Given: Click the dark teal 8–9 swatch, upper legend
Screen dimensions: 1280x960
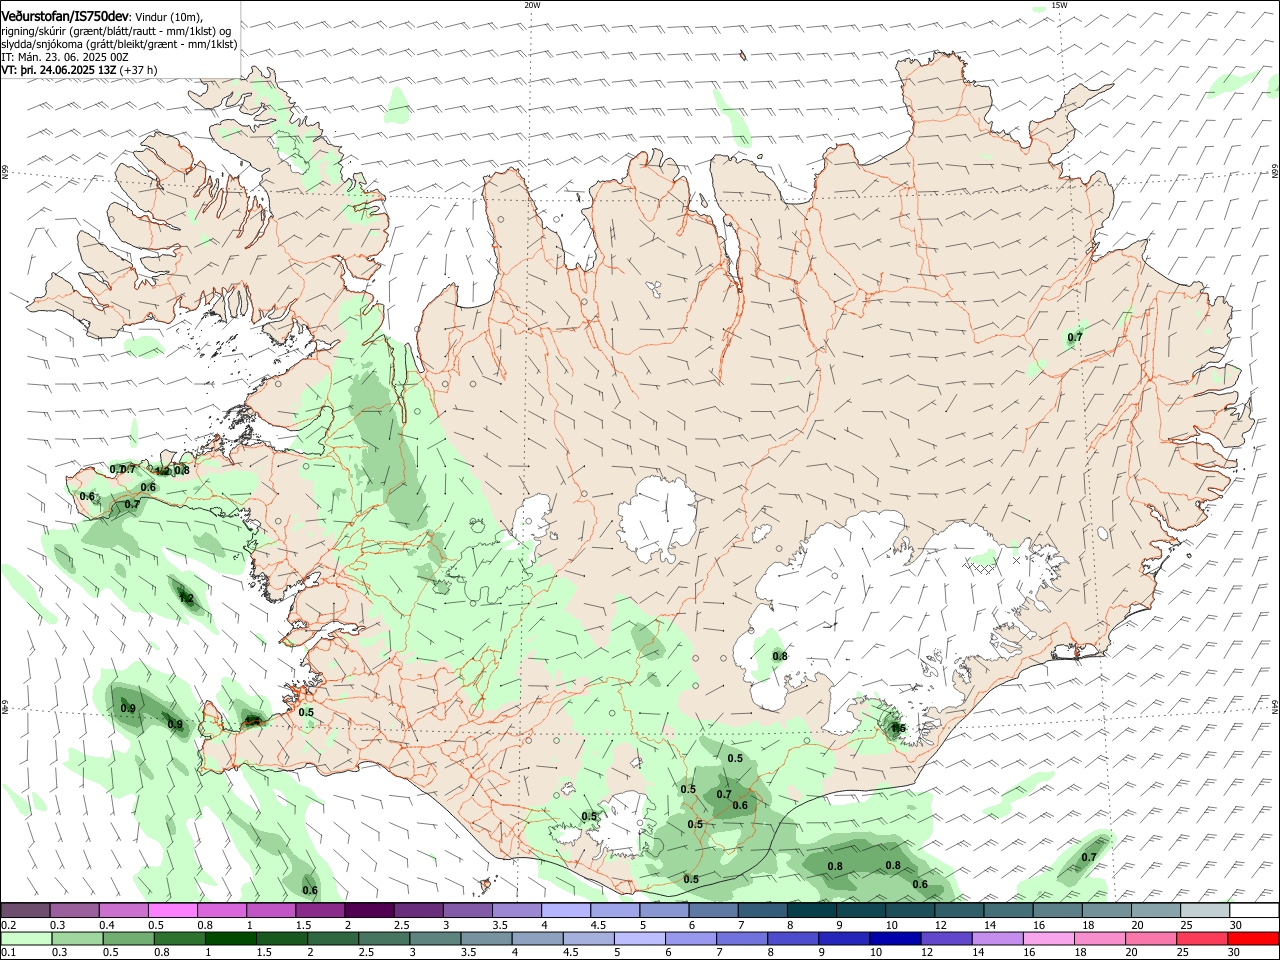Looking at the screenshot, I should click(x=810, y=910).
